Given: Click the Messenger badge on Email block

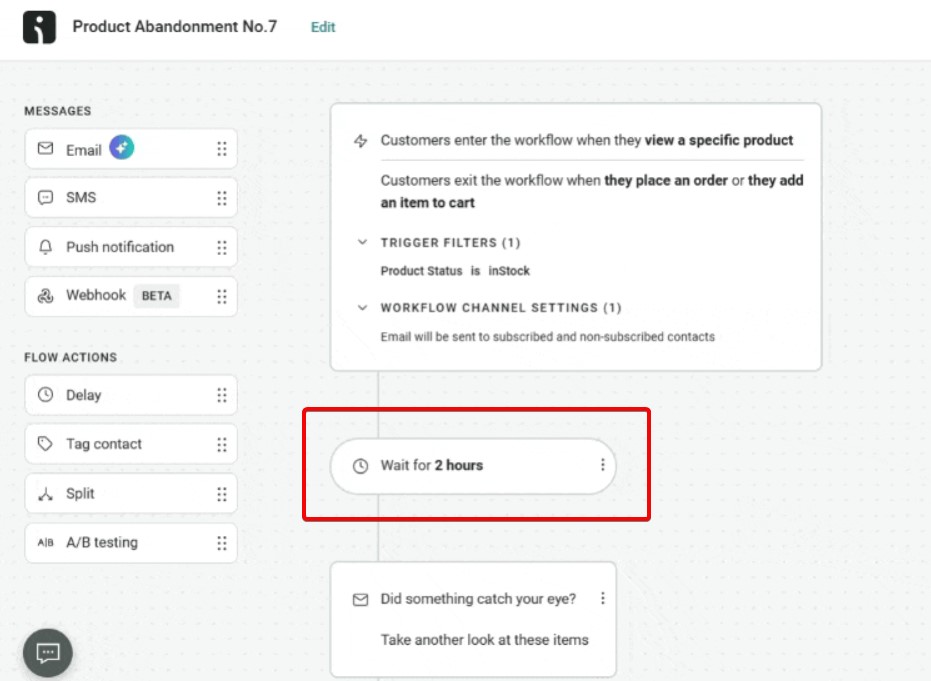Looking at the screenshot, I should click(x=120, y=147).
